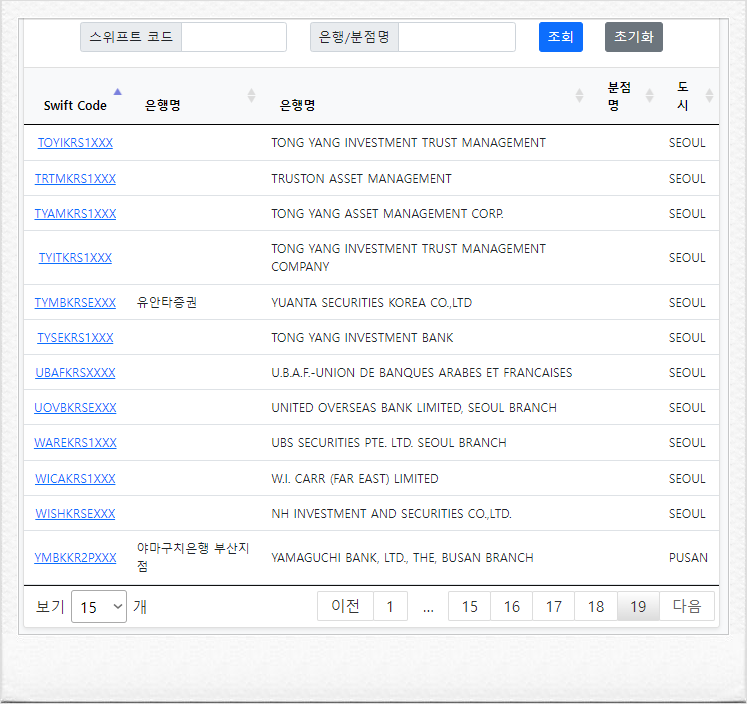Viewport: 747px width, 704px height.
Task: Click TONG YANG INVESTMENT TRUST MANAGEMENT COMPANY cell
Action: (408, 258)
